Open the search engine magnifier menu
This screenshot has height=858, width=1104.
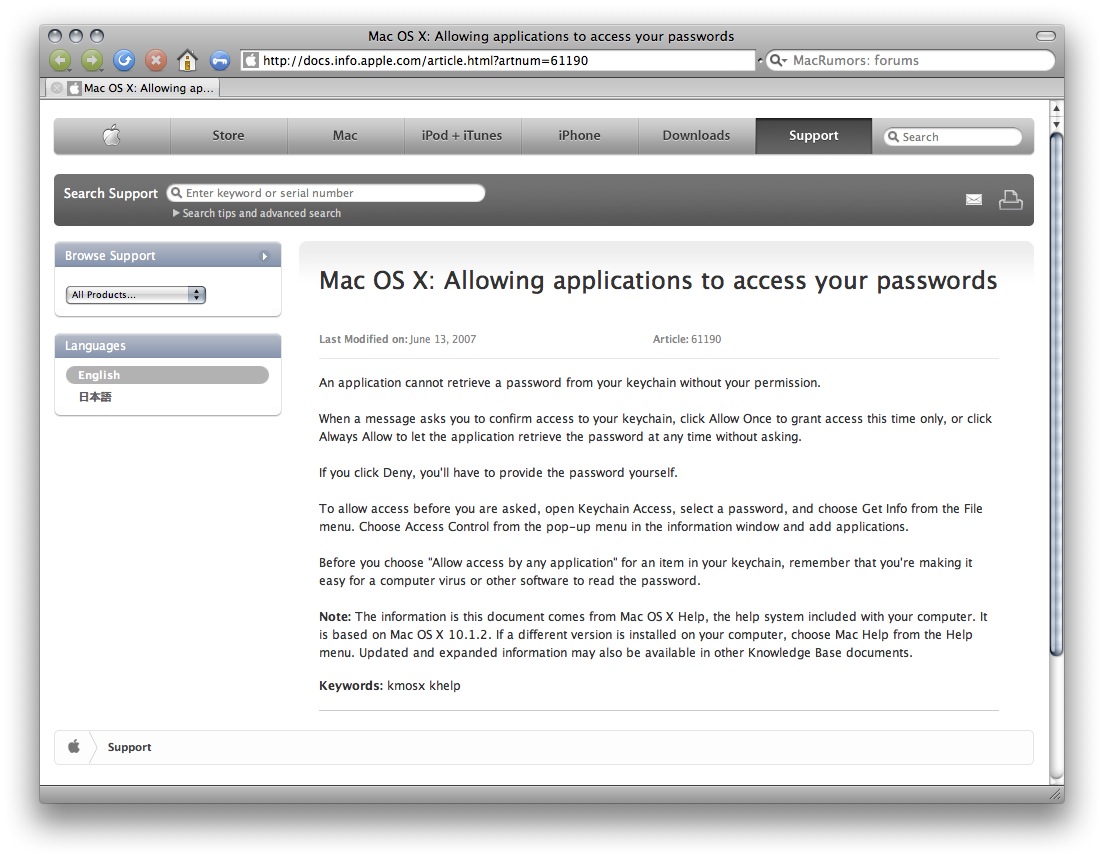click(x=777, y=61)
